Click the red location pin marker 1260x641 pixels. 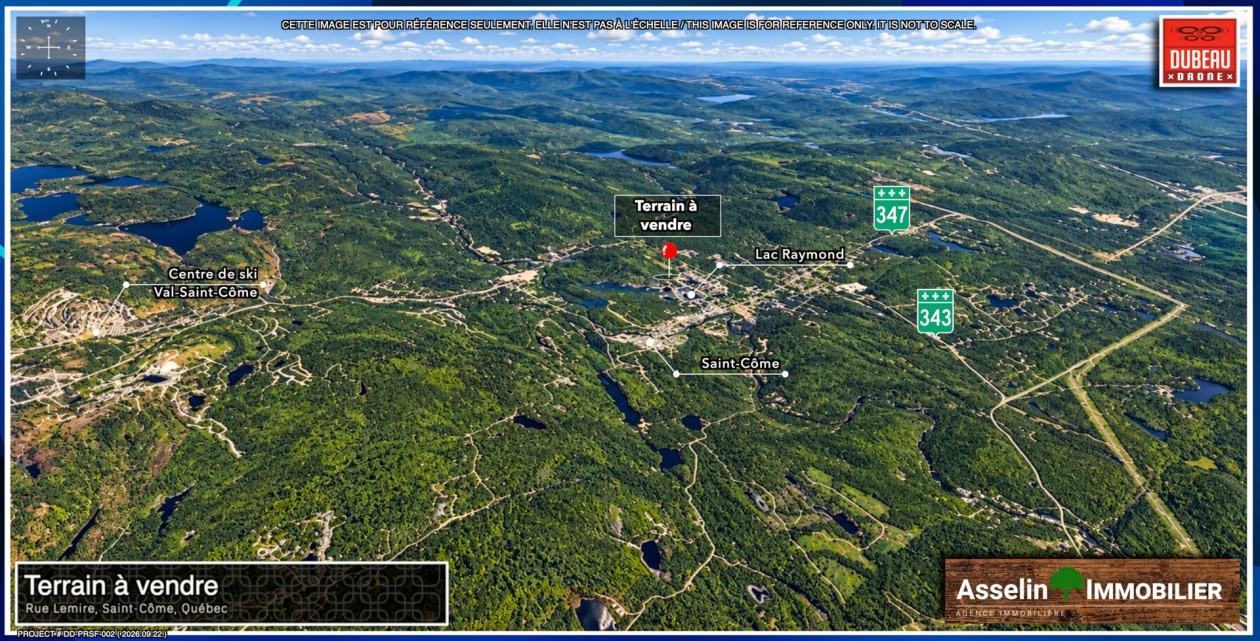(x=669, y=252)
